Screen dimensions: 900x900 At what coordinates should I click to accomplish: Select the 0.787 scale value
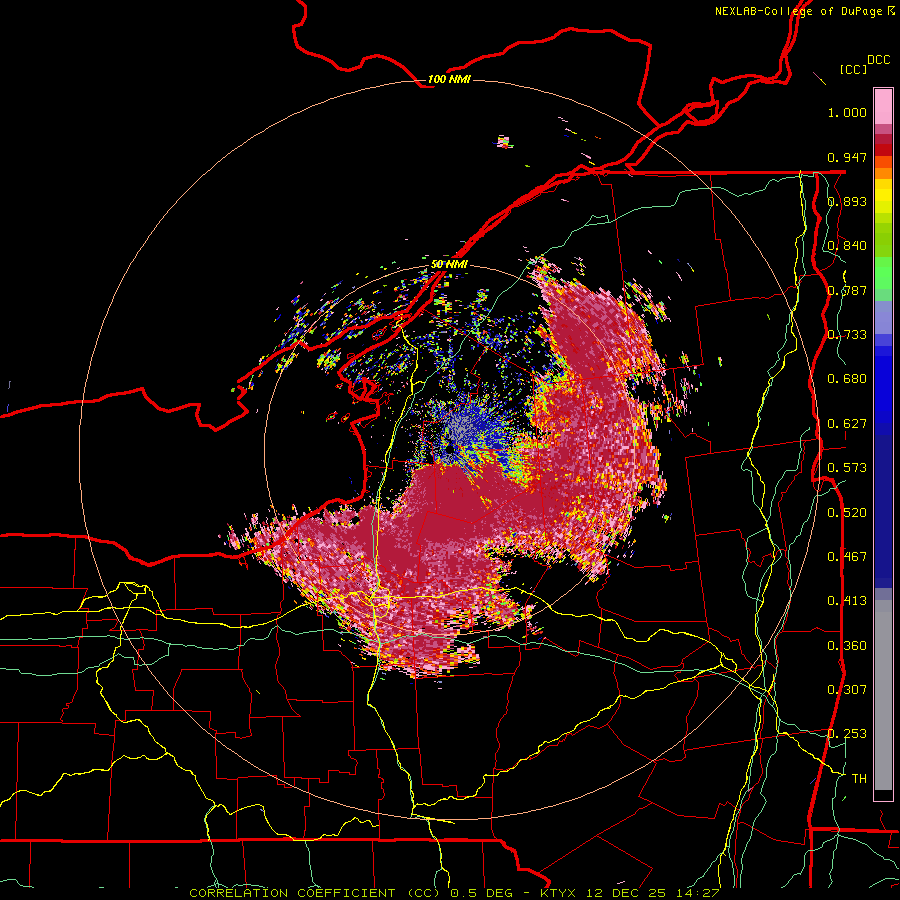pyautogui.click(x=847, y=290)
